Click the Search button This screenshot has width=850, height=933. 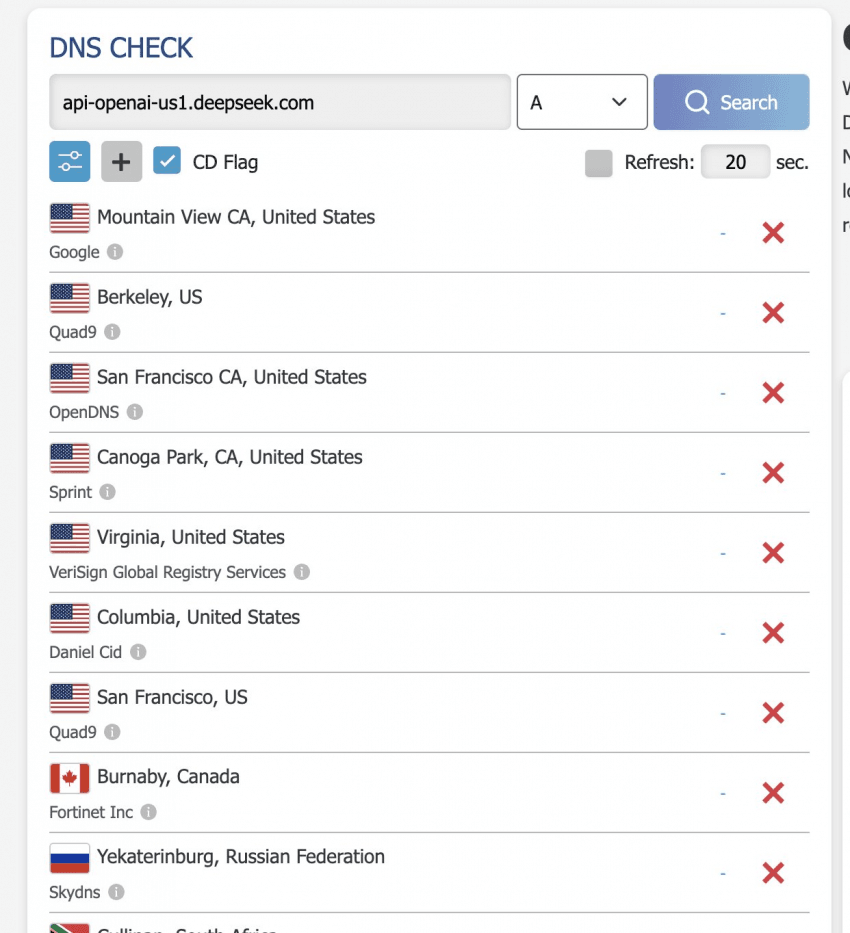coord(731,102)
